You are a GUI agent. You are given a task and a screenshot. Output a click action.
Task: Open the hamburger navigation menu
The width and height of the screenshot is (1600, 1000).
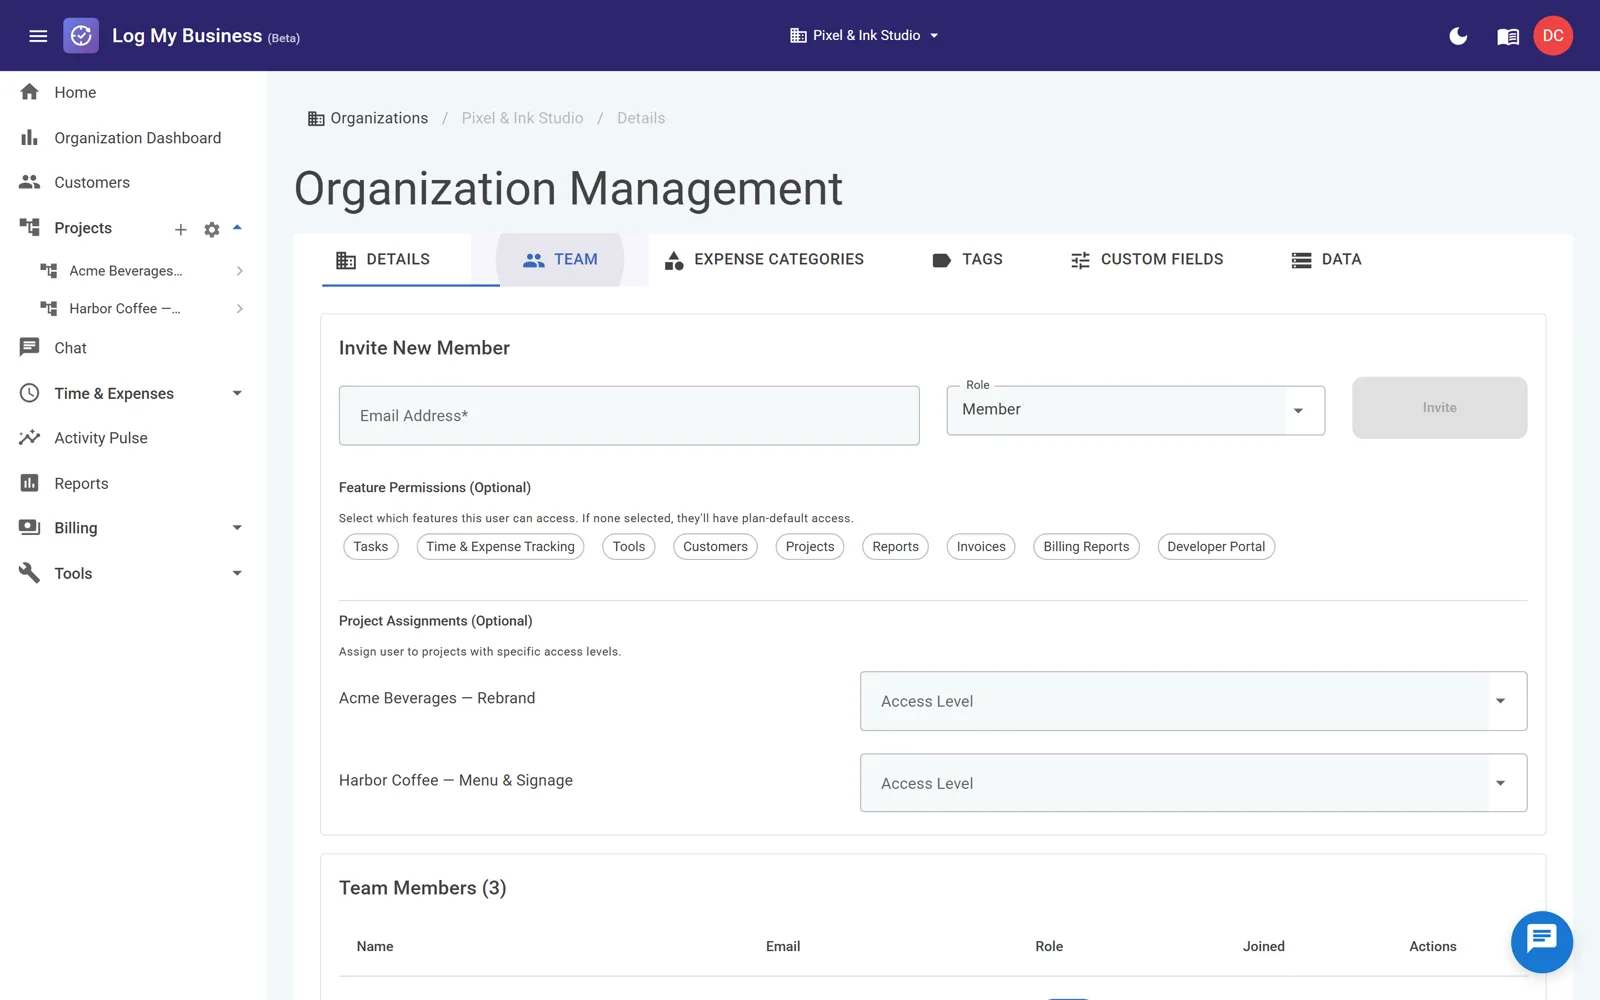pyautogui.click(x=38, y=36)
